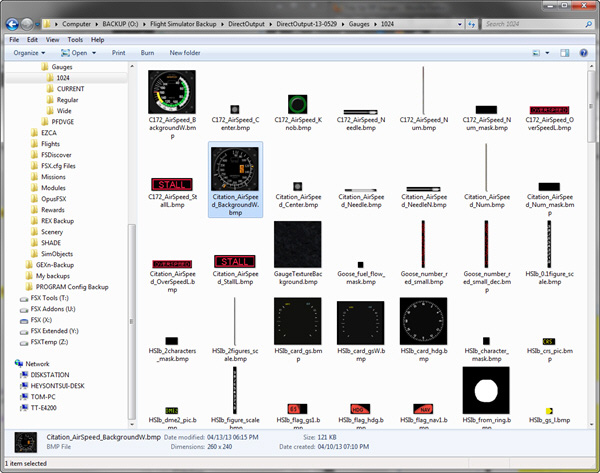
Task: Click New folder button
Action: tap(185, 53)
